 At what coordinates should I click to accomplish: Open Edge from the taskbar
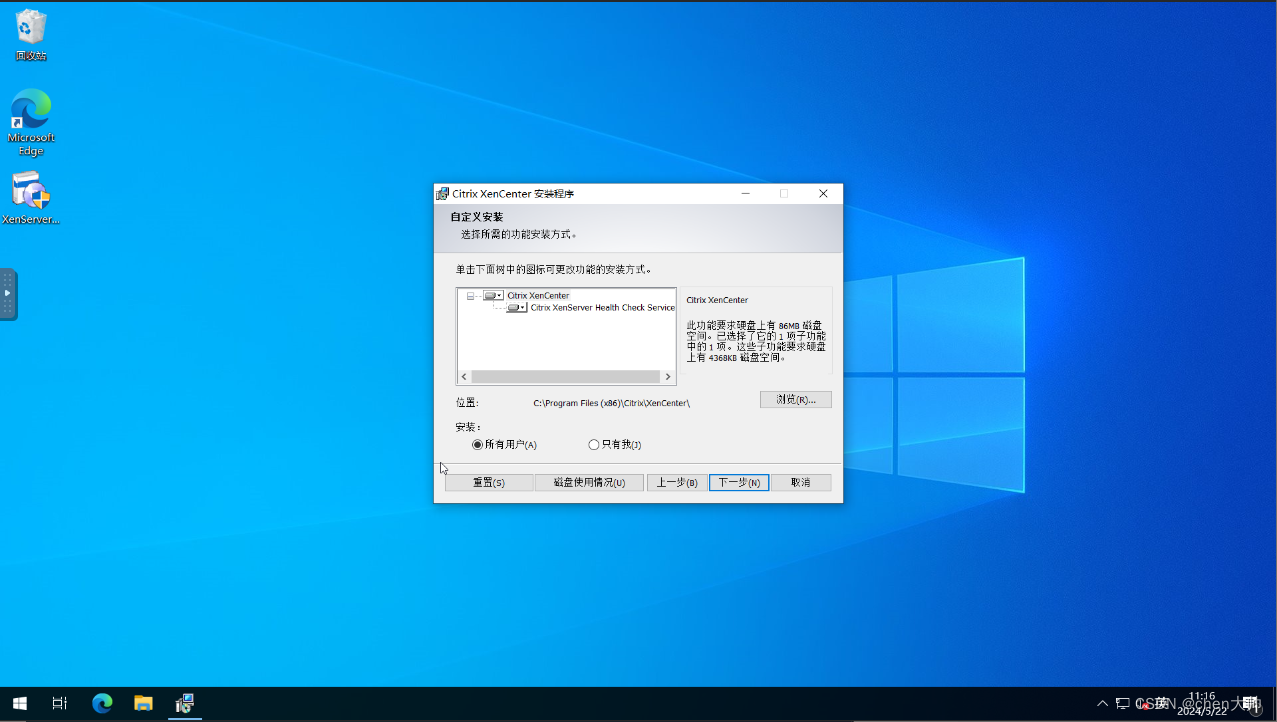102,704
